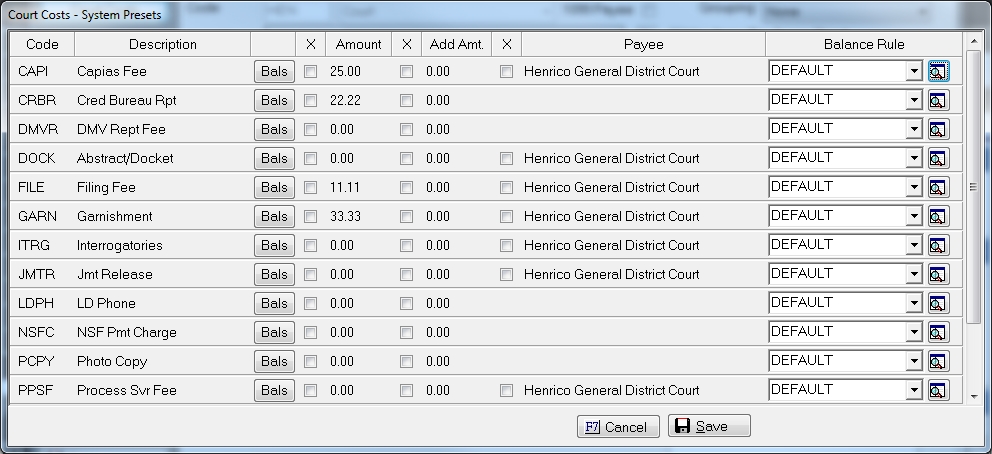The height and width of the screenshot is (454, 992).
Task: Toggle the Amount lock checkbox for Capias Fee
Action: pos(310,72)
